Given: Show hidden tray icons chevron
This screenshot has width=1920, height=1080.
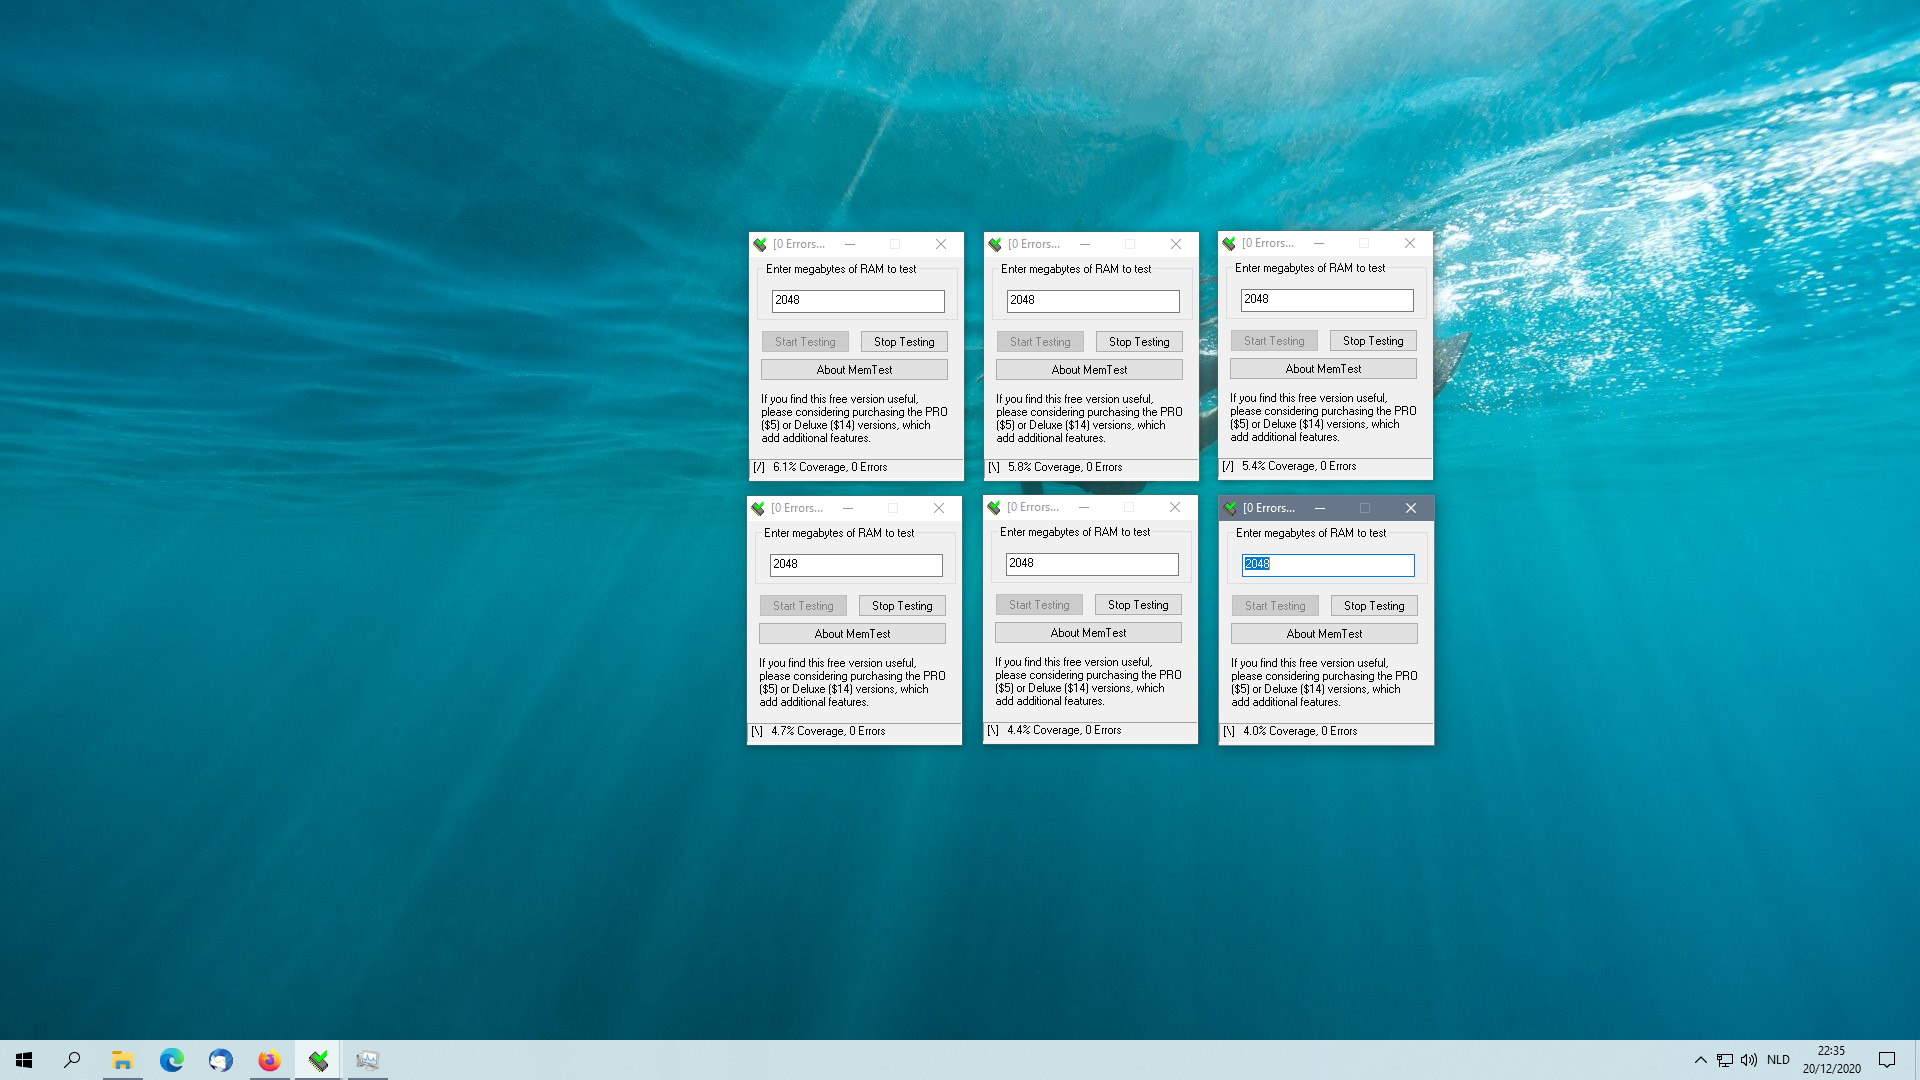Looking at the screenshot, I should point(1700,1060).
